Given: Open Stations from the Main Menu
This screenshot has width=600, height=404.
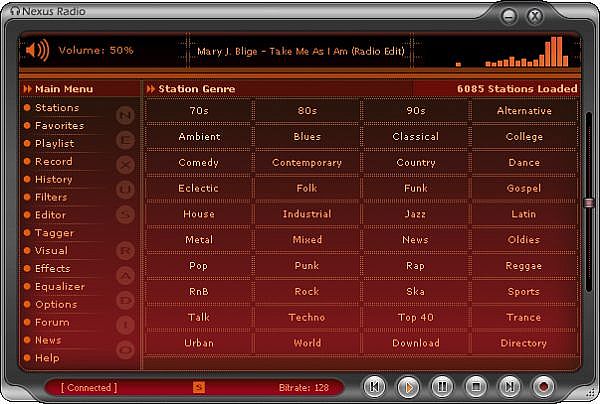Looking at the screenshot, I should (x=57, y=108).
